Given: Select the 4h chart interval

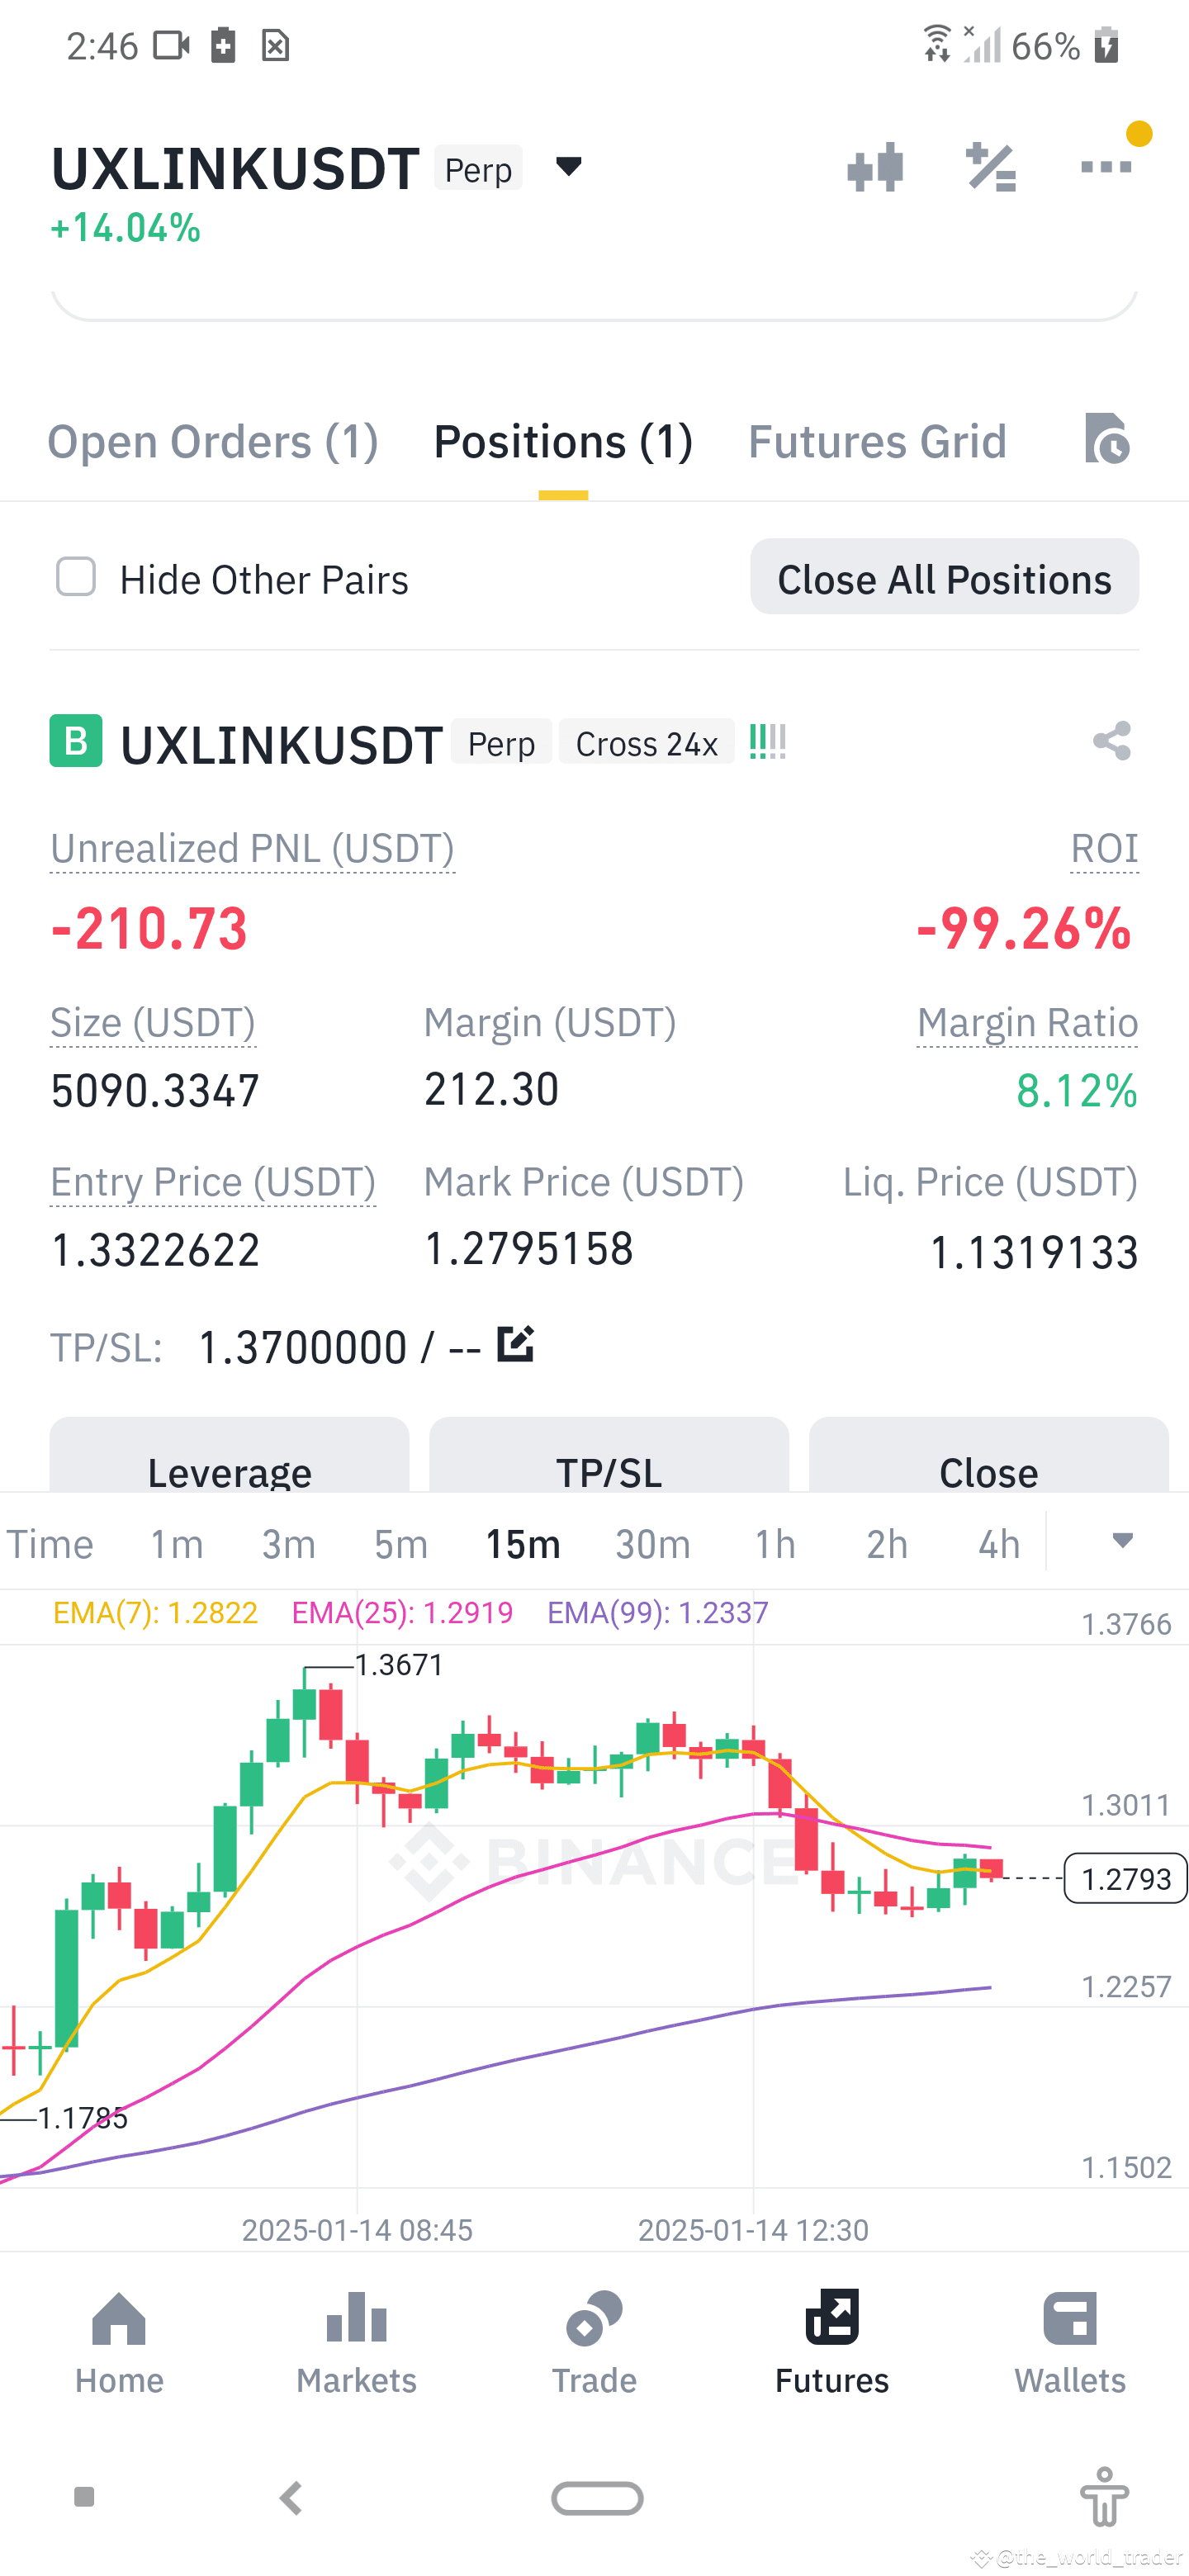Looking at the screenshot, I should (999, 1544).
